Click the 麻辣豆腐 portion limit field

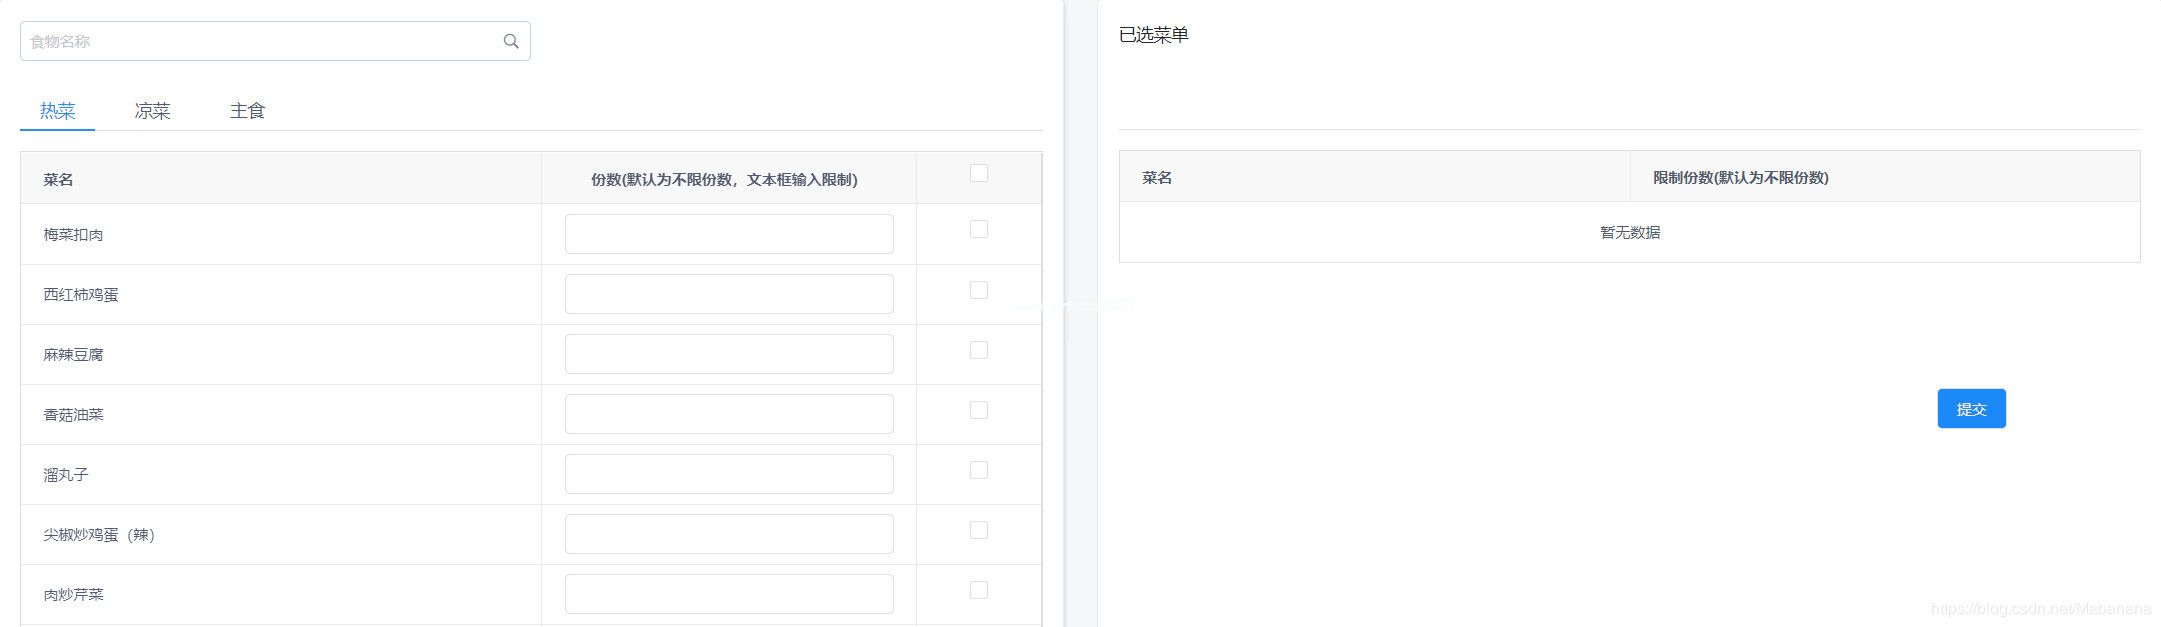click(x=729, y=354)
